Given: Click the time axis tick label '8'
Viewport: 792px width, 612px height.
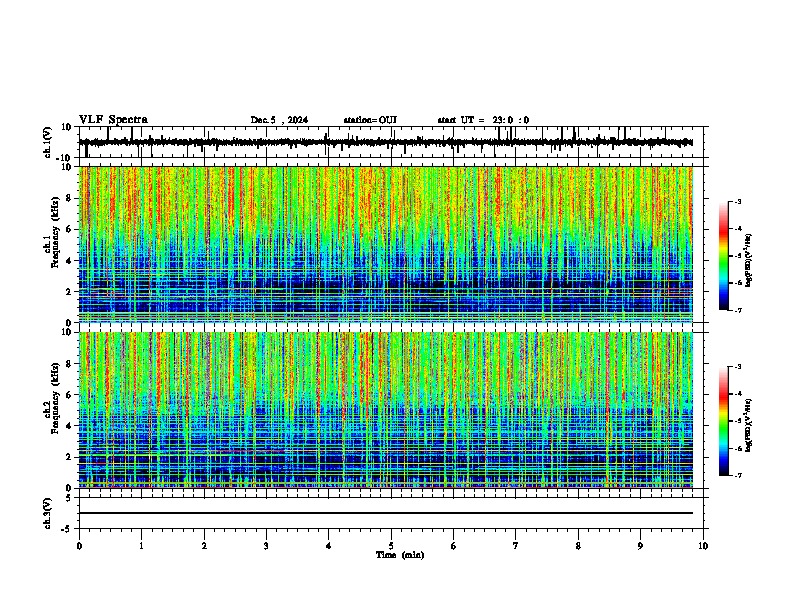Looking at the screenshot, I should (x=578, y=546).
